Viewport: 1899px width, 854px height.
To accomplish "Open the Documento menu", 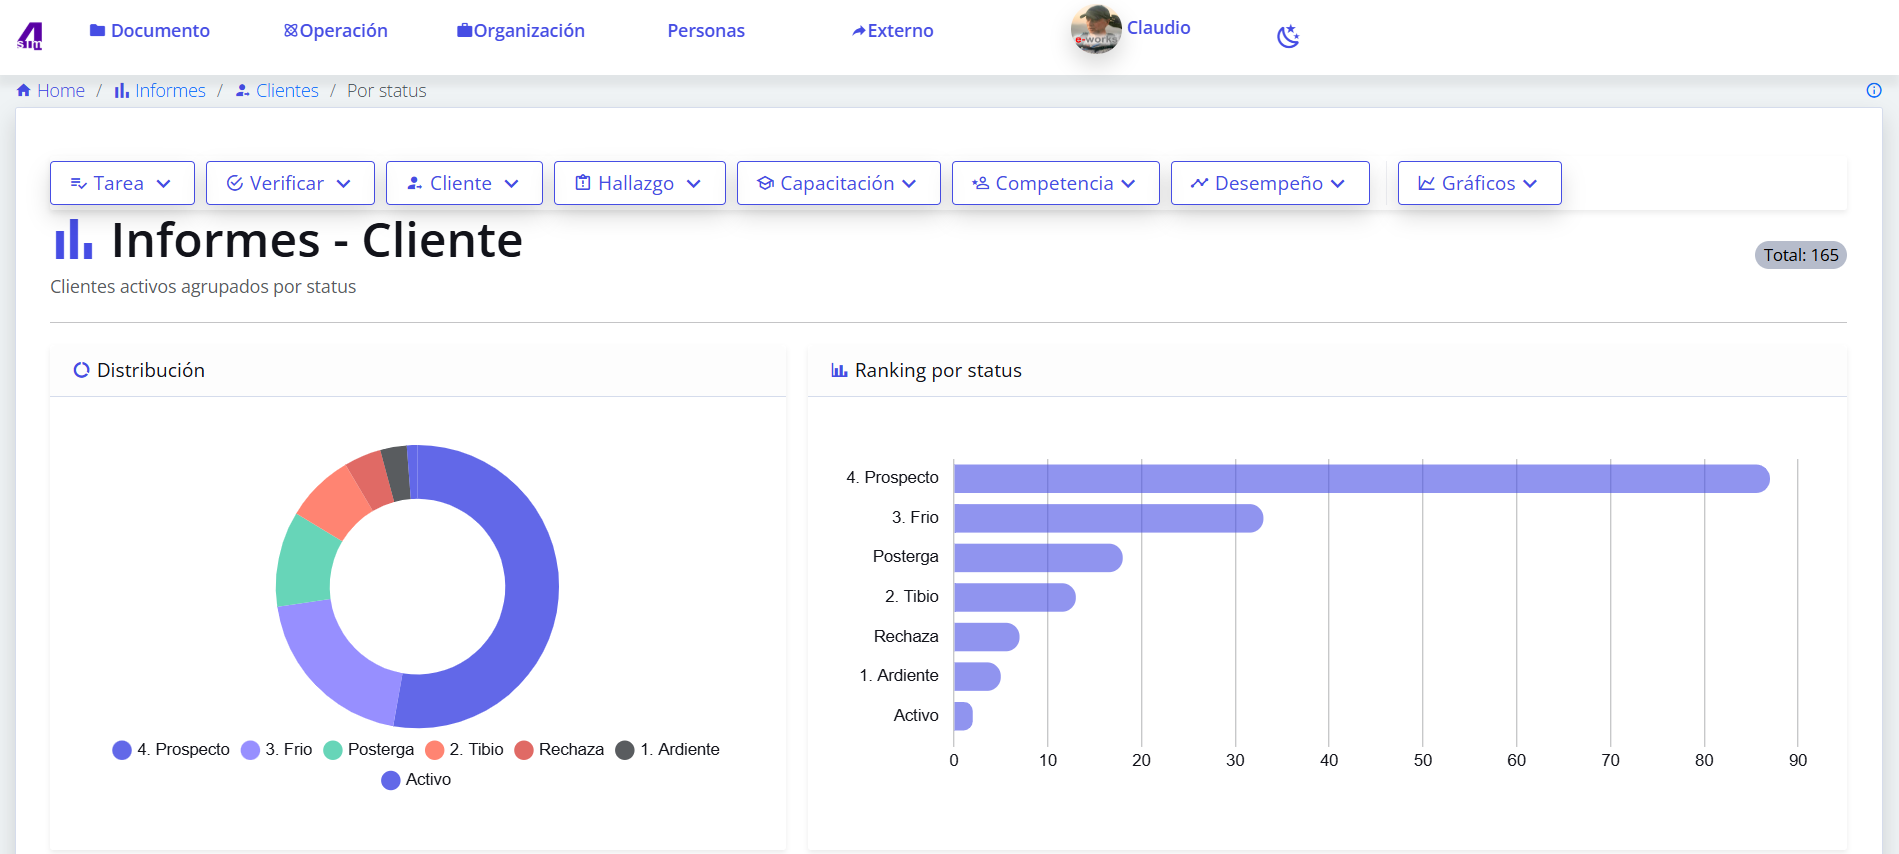I will (150, 31).
